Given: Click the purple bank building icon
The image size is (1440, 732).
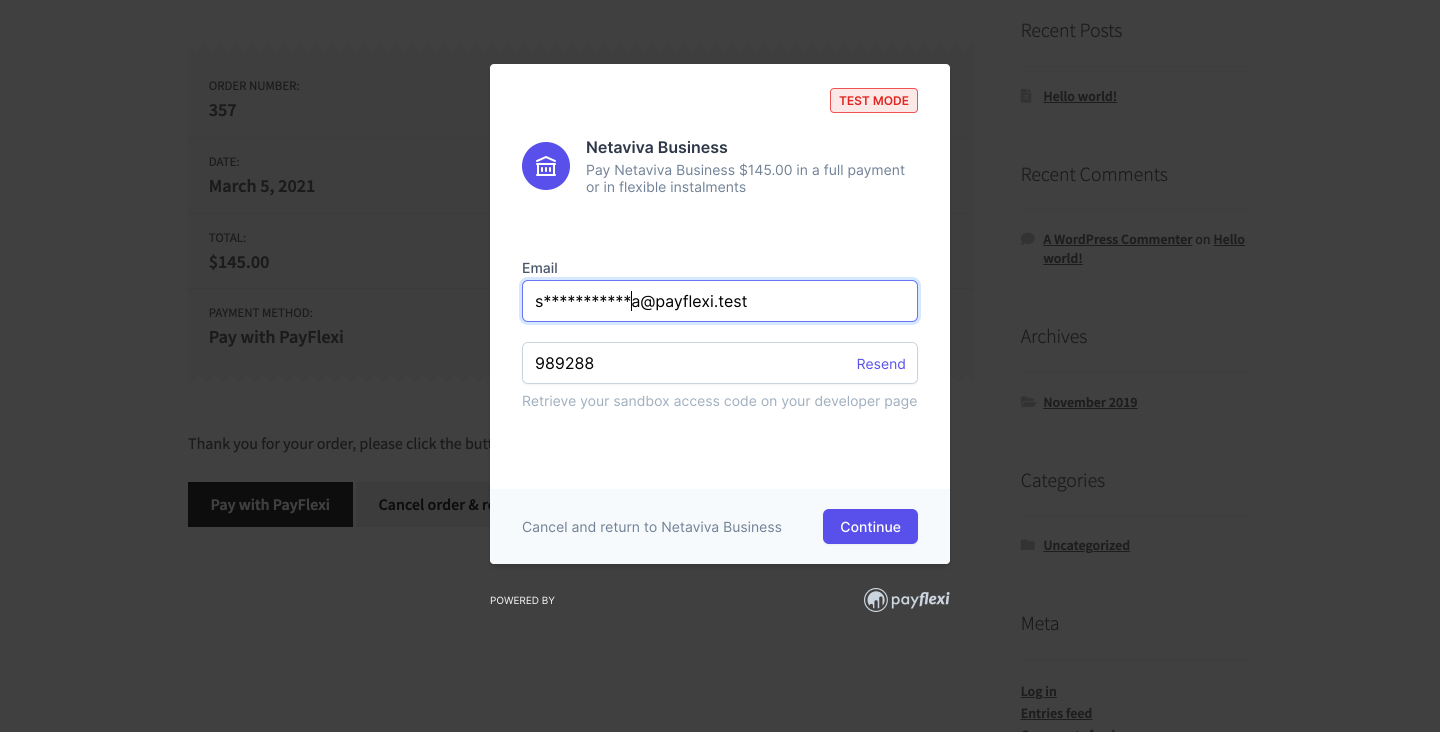Looking at the screenshot, I should coord(546,166).
